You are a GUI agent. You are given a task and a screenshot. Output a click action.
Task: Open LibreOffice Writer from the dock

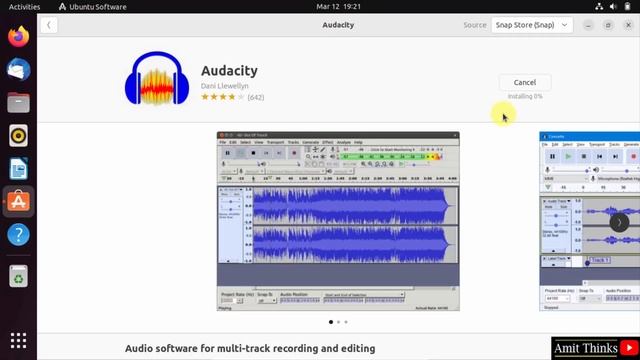coord(18,168)
